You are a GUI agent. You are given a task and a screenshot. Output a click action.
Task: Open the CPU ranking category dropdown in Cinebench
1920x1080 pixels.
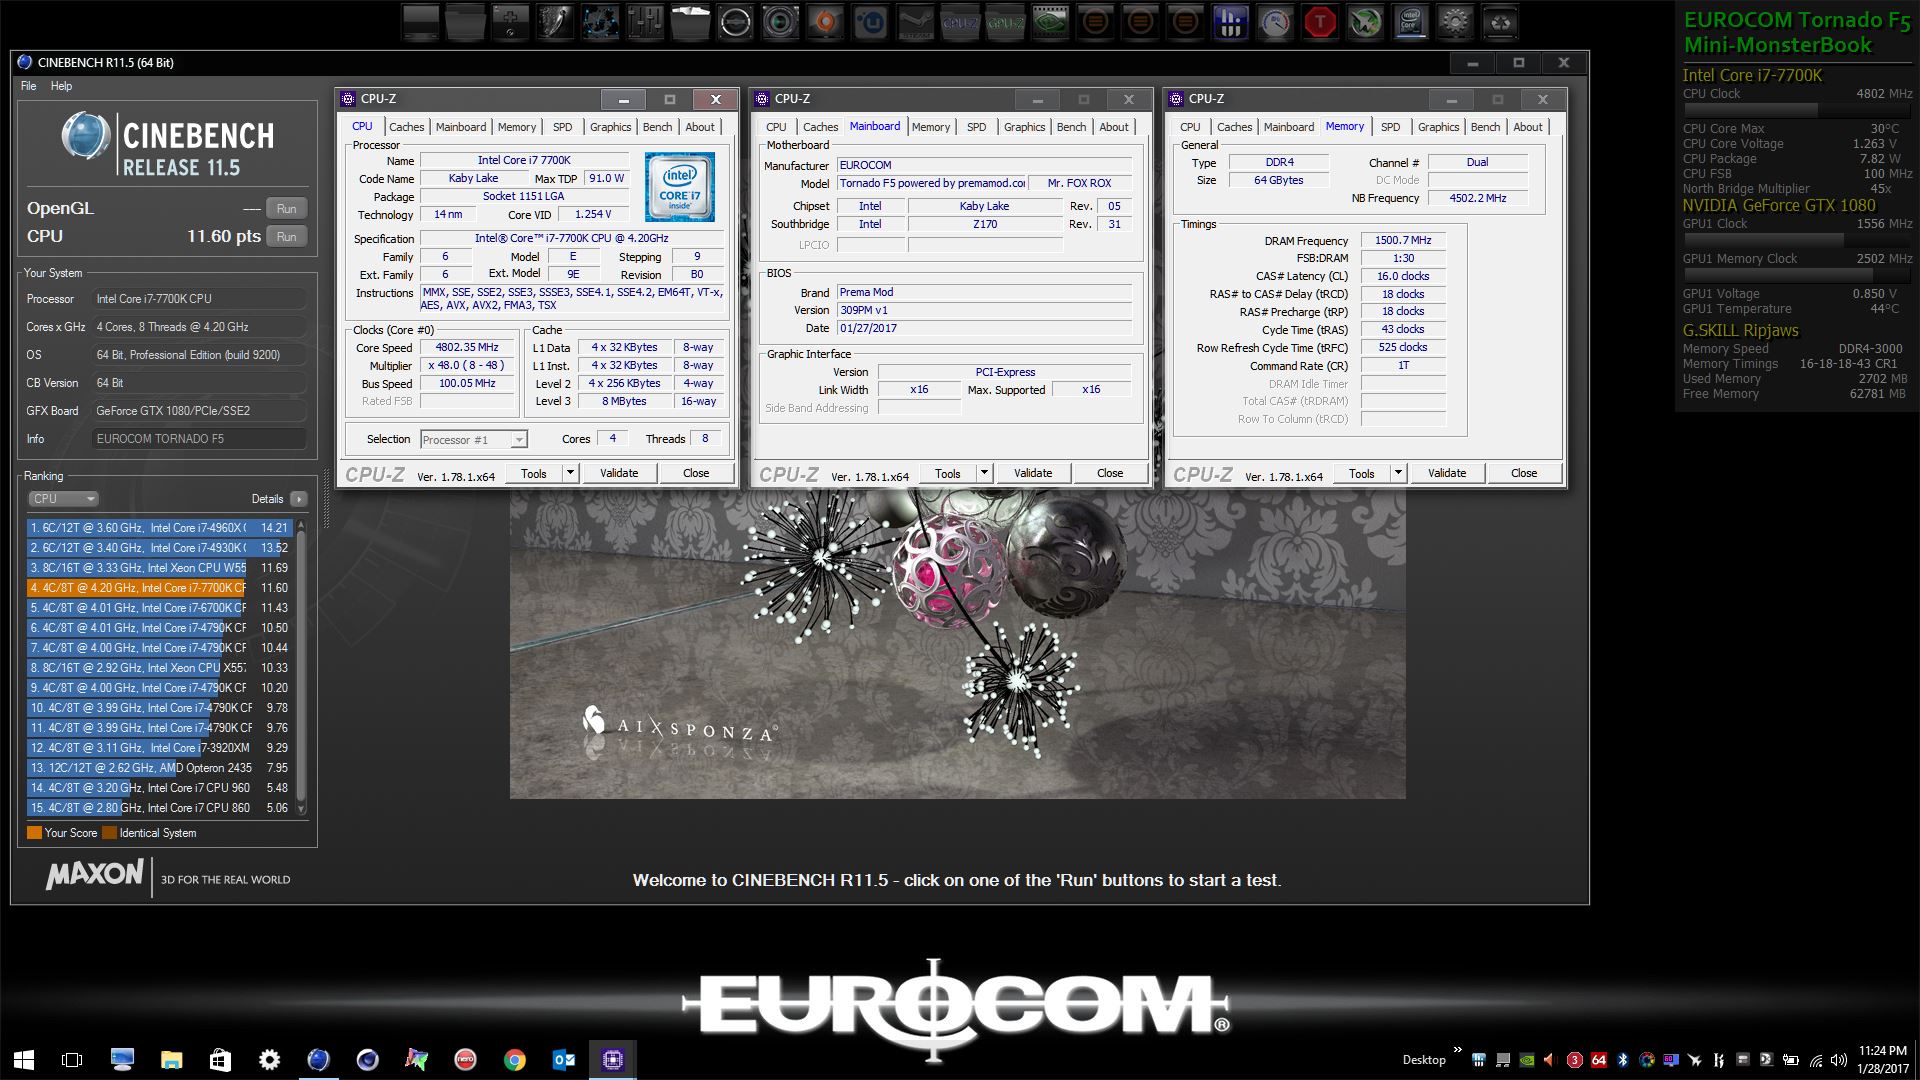coord(62,498)
